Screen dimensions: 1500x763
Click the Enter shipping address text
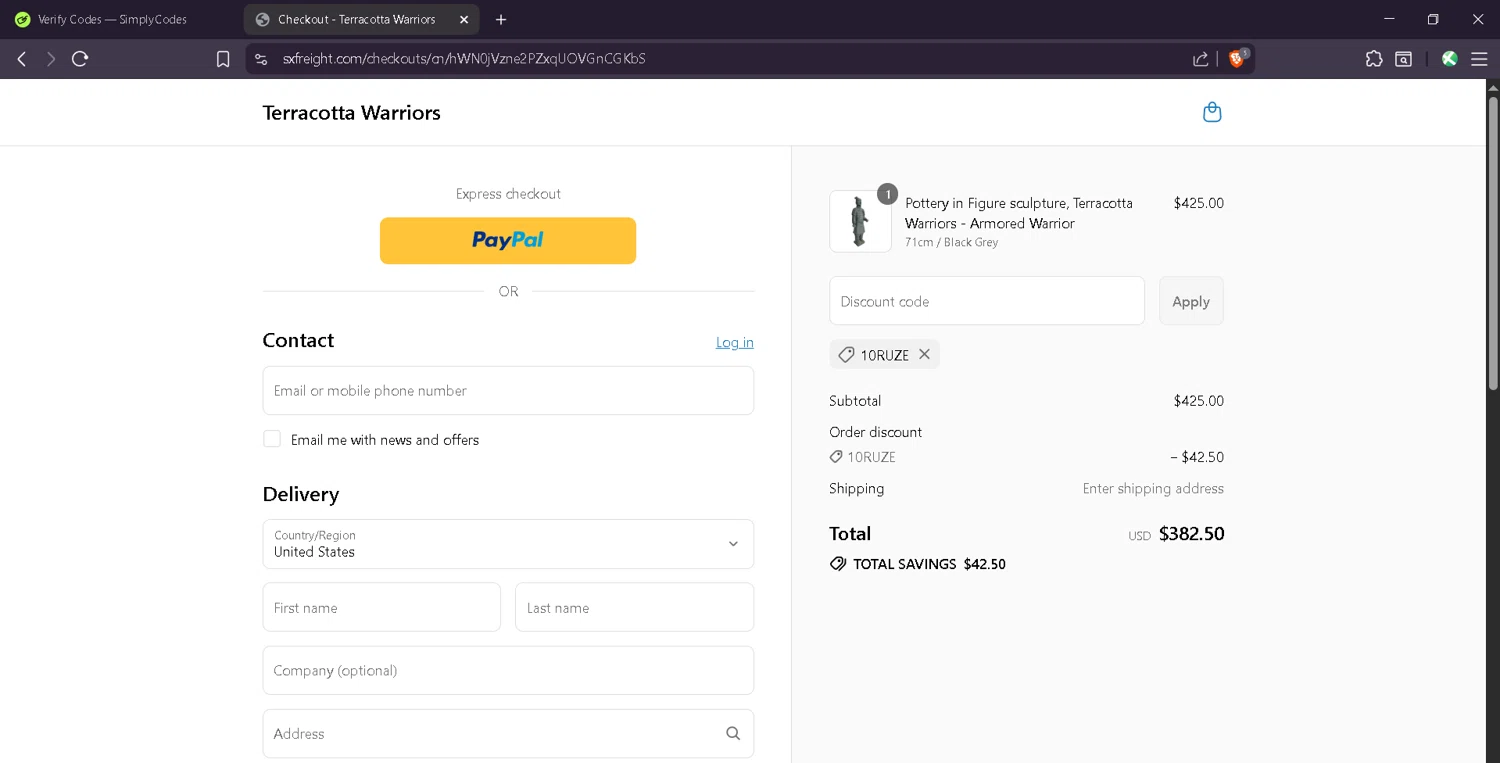tap(1153, 489)
